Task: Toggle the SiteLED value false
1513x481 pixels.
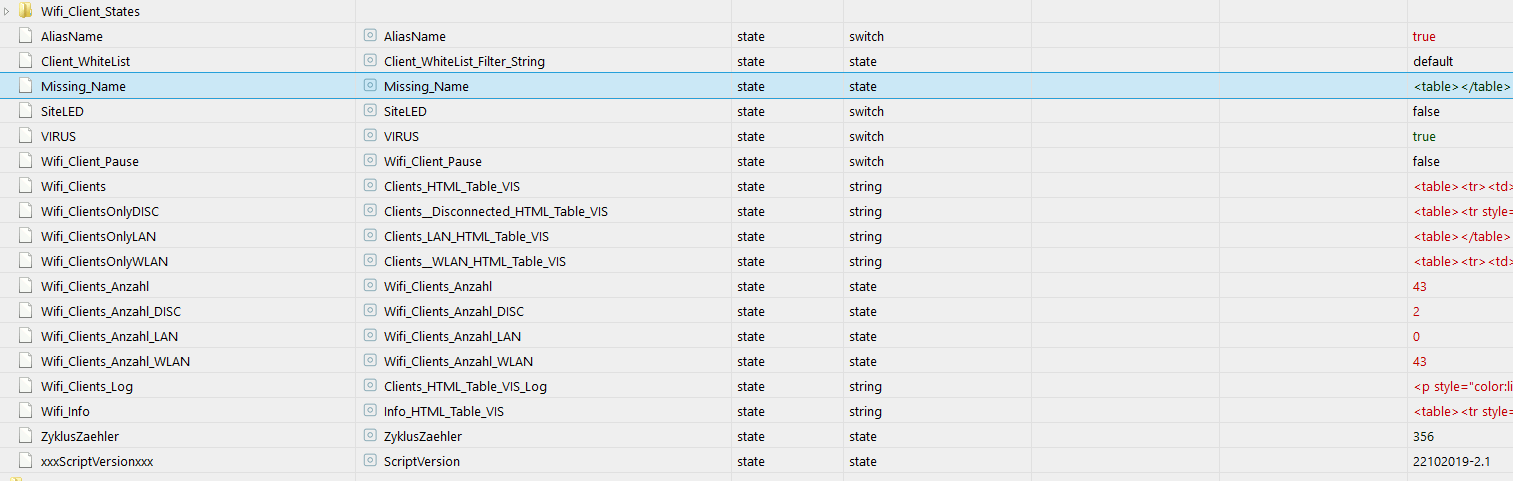Action: pos(1426,111)
